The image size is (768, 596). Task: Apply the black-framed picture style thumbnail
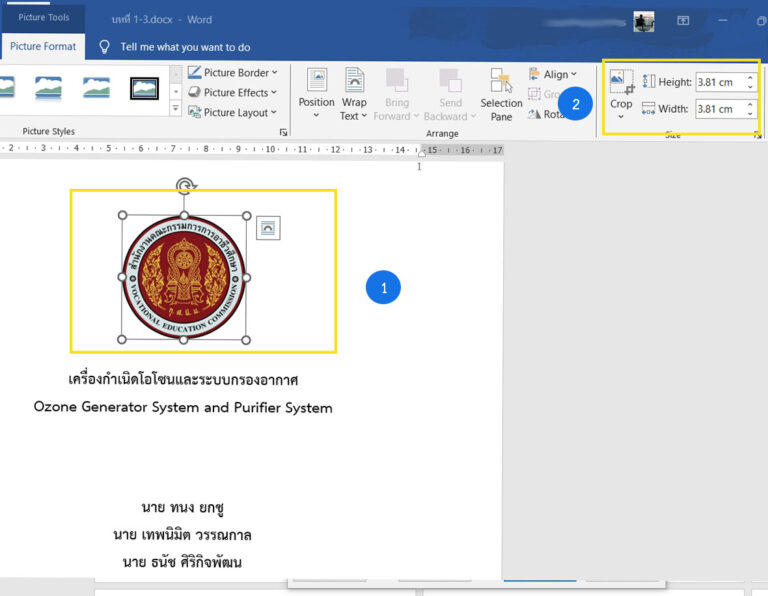[x=145, y=88]
